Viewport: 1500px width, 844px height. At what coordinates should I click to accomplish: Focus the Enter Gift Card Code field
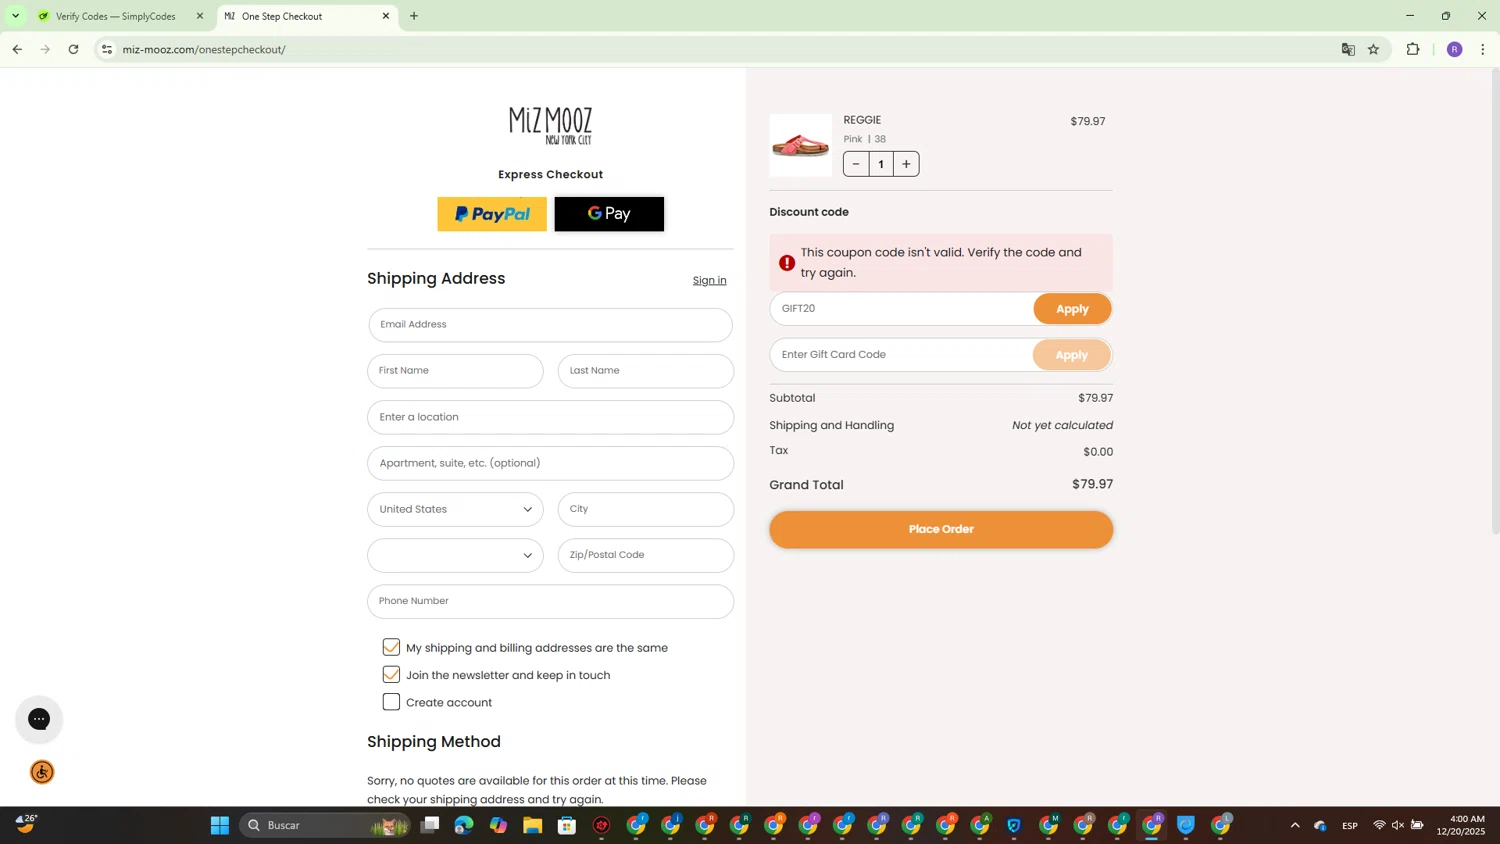901,355
